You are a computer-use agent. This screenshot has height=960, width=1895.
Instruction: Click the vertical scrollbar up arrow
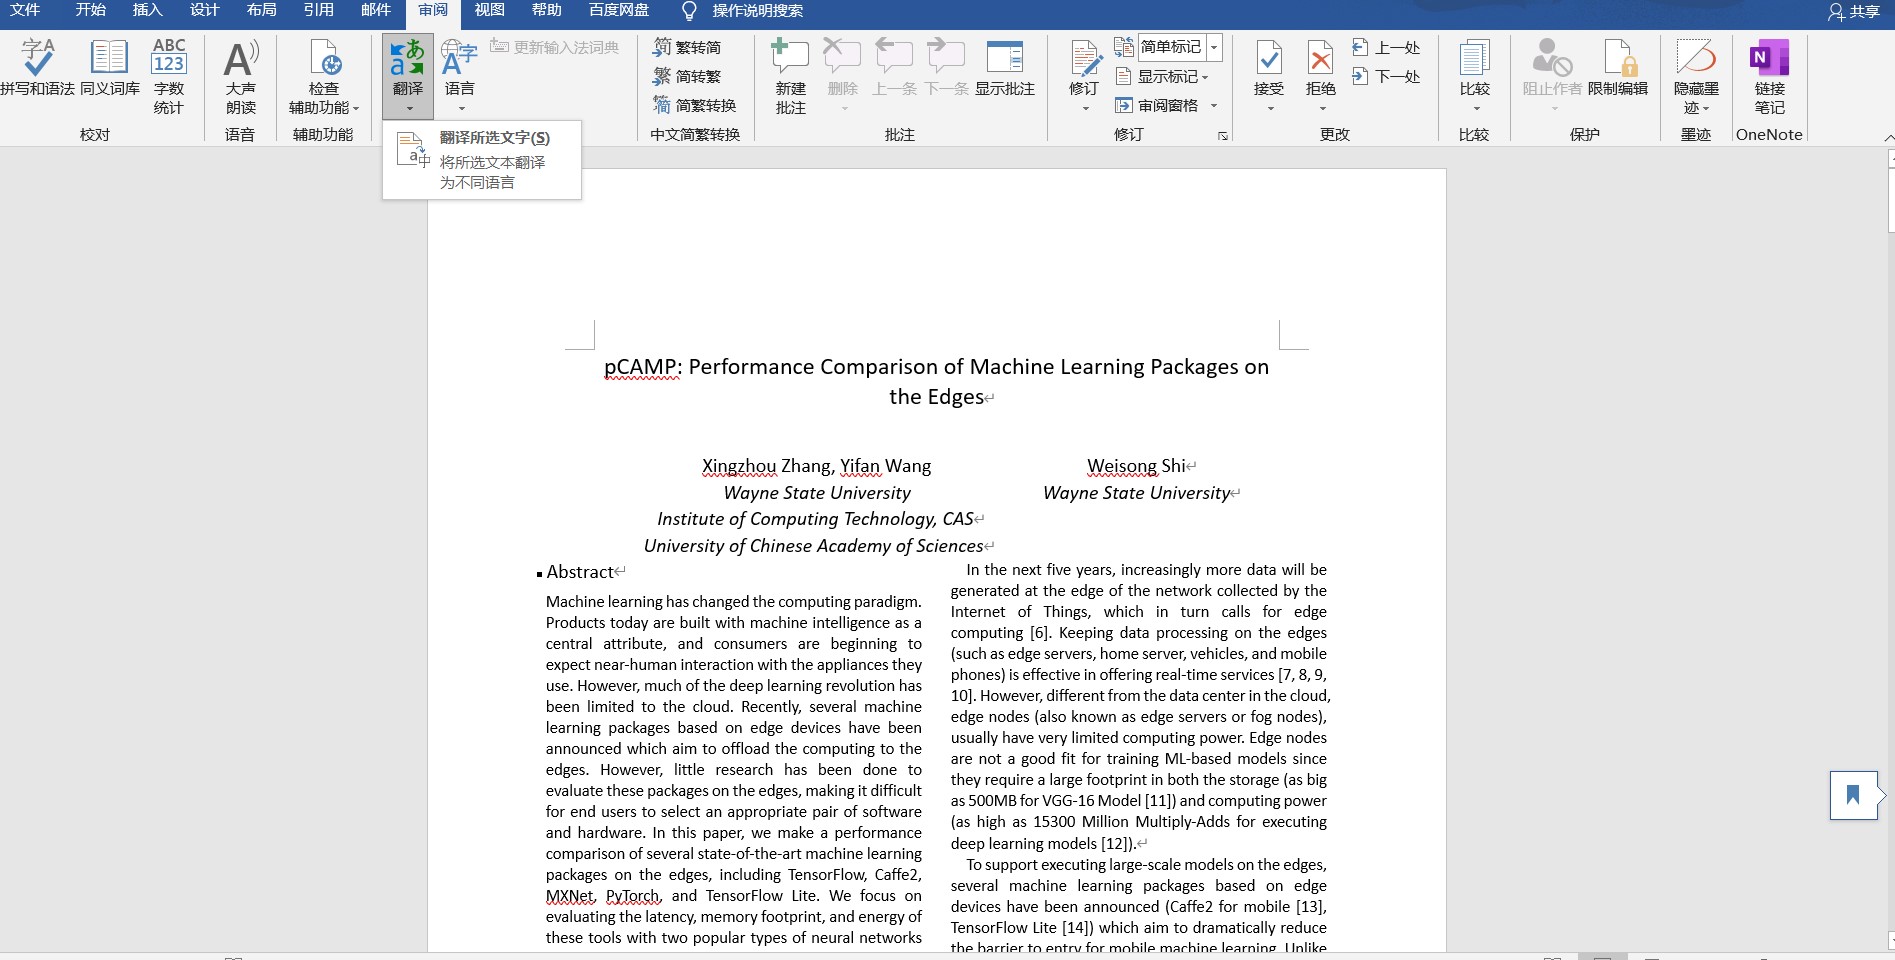[1891, 157]
